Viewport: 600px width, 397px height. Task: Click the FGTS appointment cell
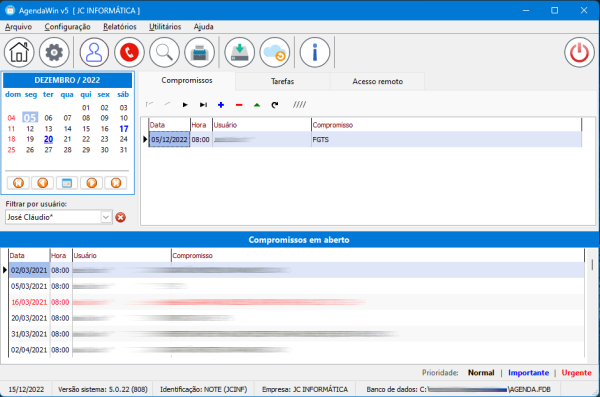tap(446, 139)
